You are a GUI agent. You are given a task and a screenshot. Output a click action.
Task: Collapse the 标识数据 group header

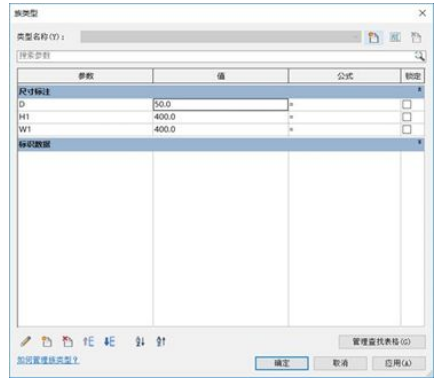pos(419,143)
